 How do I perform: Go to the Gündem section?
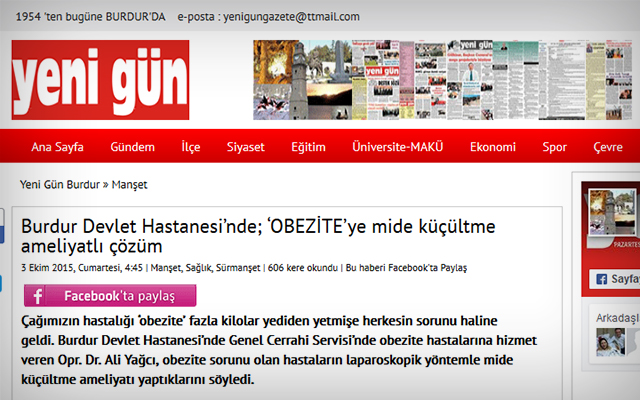pyautogui.click(x=133, y=147)
